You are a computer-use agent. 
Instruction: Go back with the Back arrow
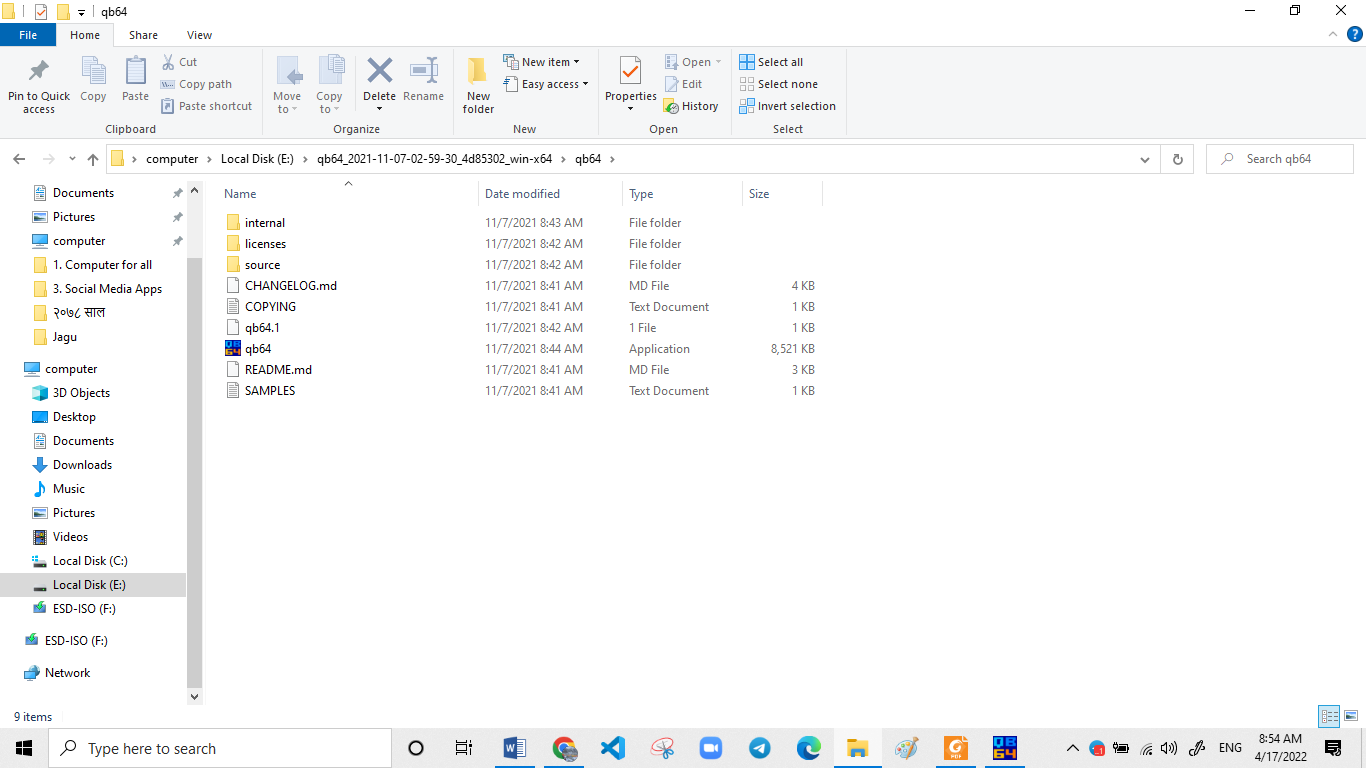coord(19,159)
